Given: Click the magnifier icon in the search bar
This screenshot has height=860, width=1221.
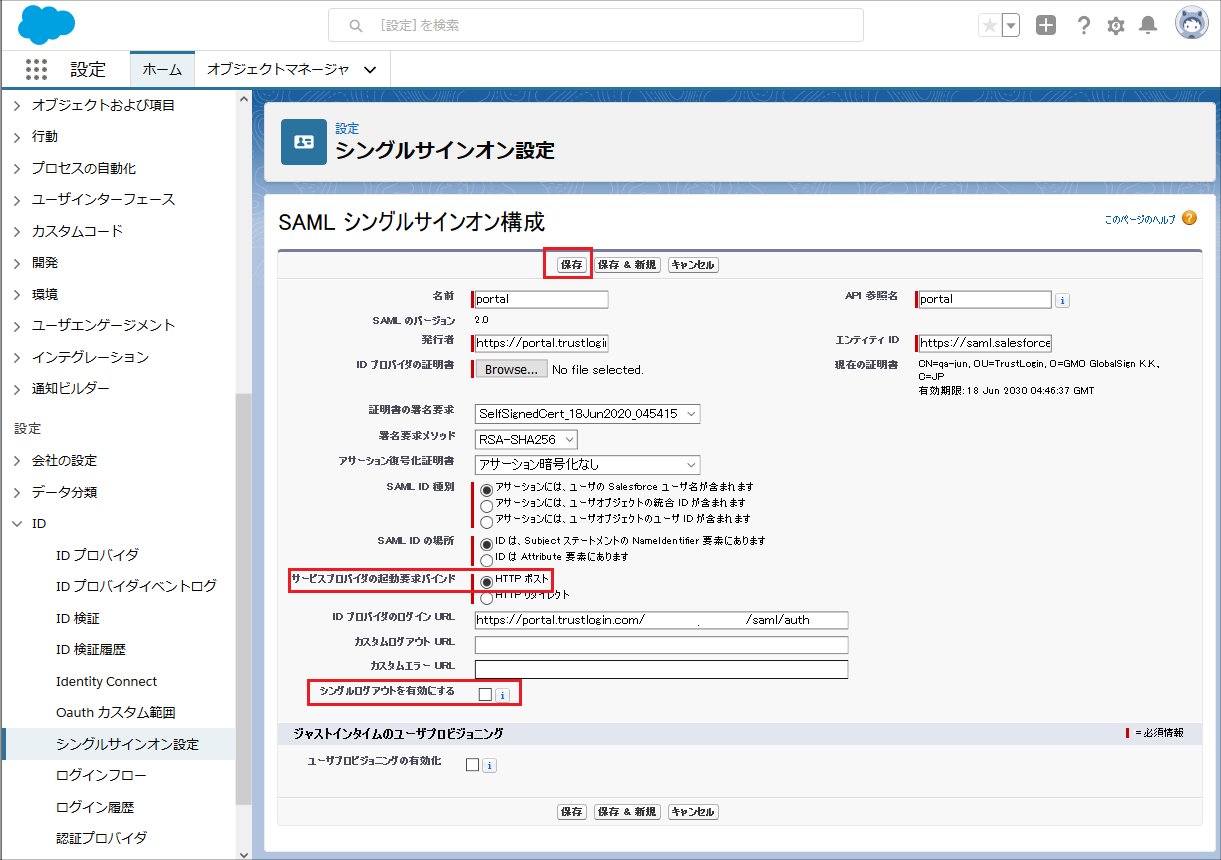Looking at the screenshot, I should coord(355,25).
